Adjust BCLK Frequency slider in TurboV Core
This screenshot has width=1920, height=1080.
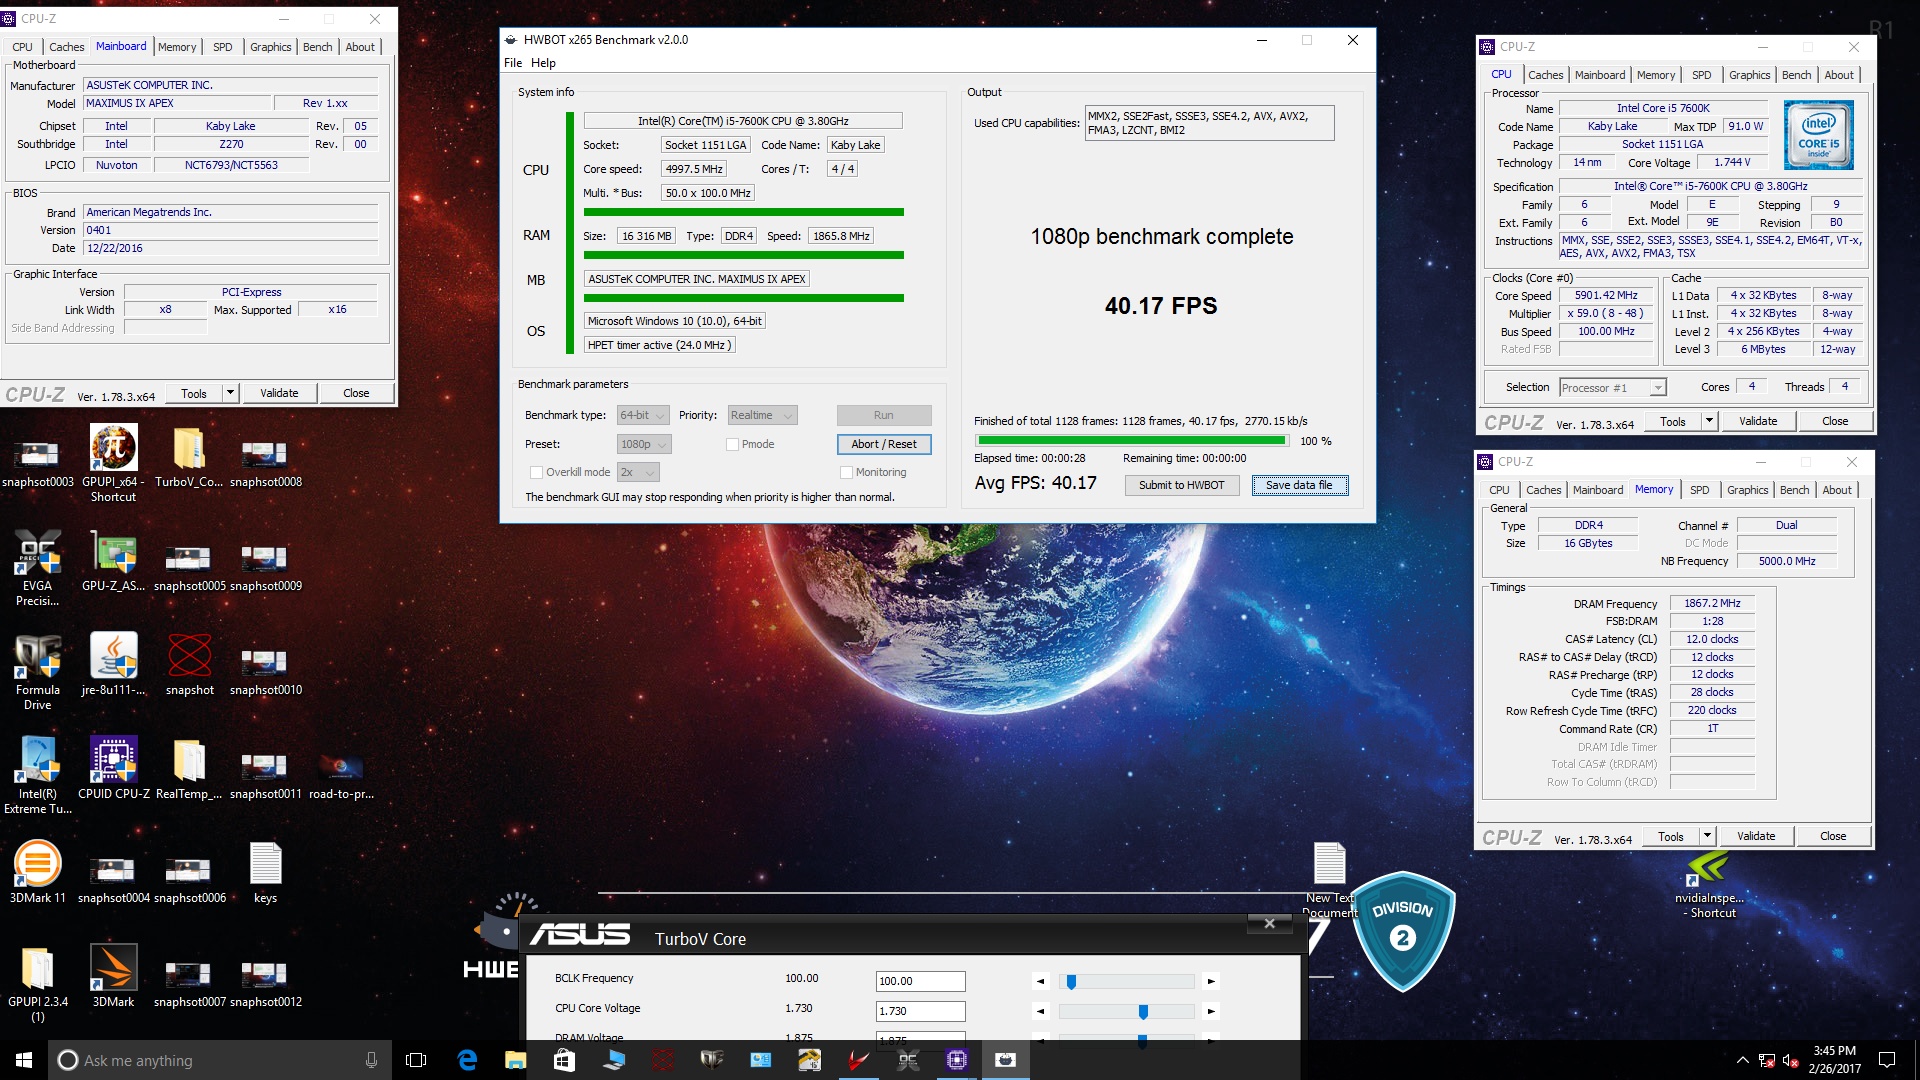coord(1126,982)
